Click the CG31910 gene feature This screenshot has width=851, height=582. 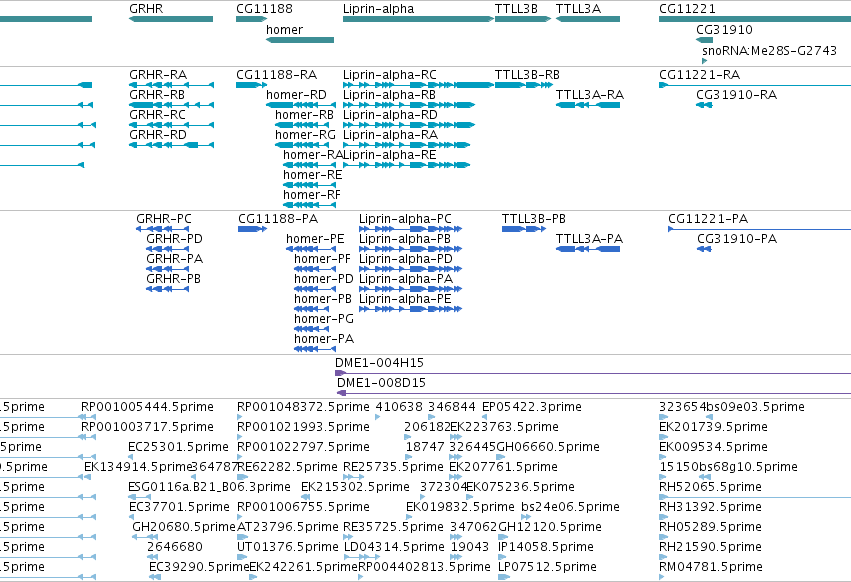(704, 40)
